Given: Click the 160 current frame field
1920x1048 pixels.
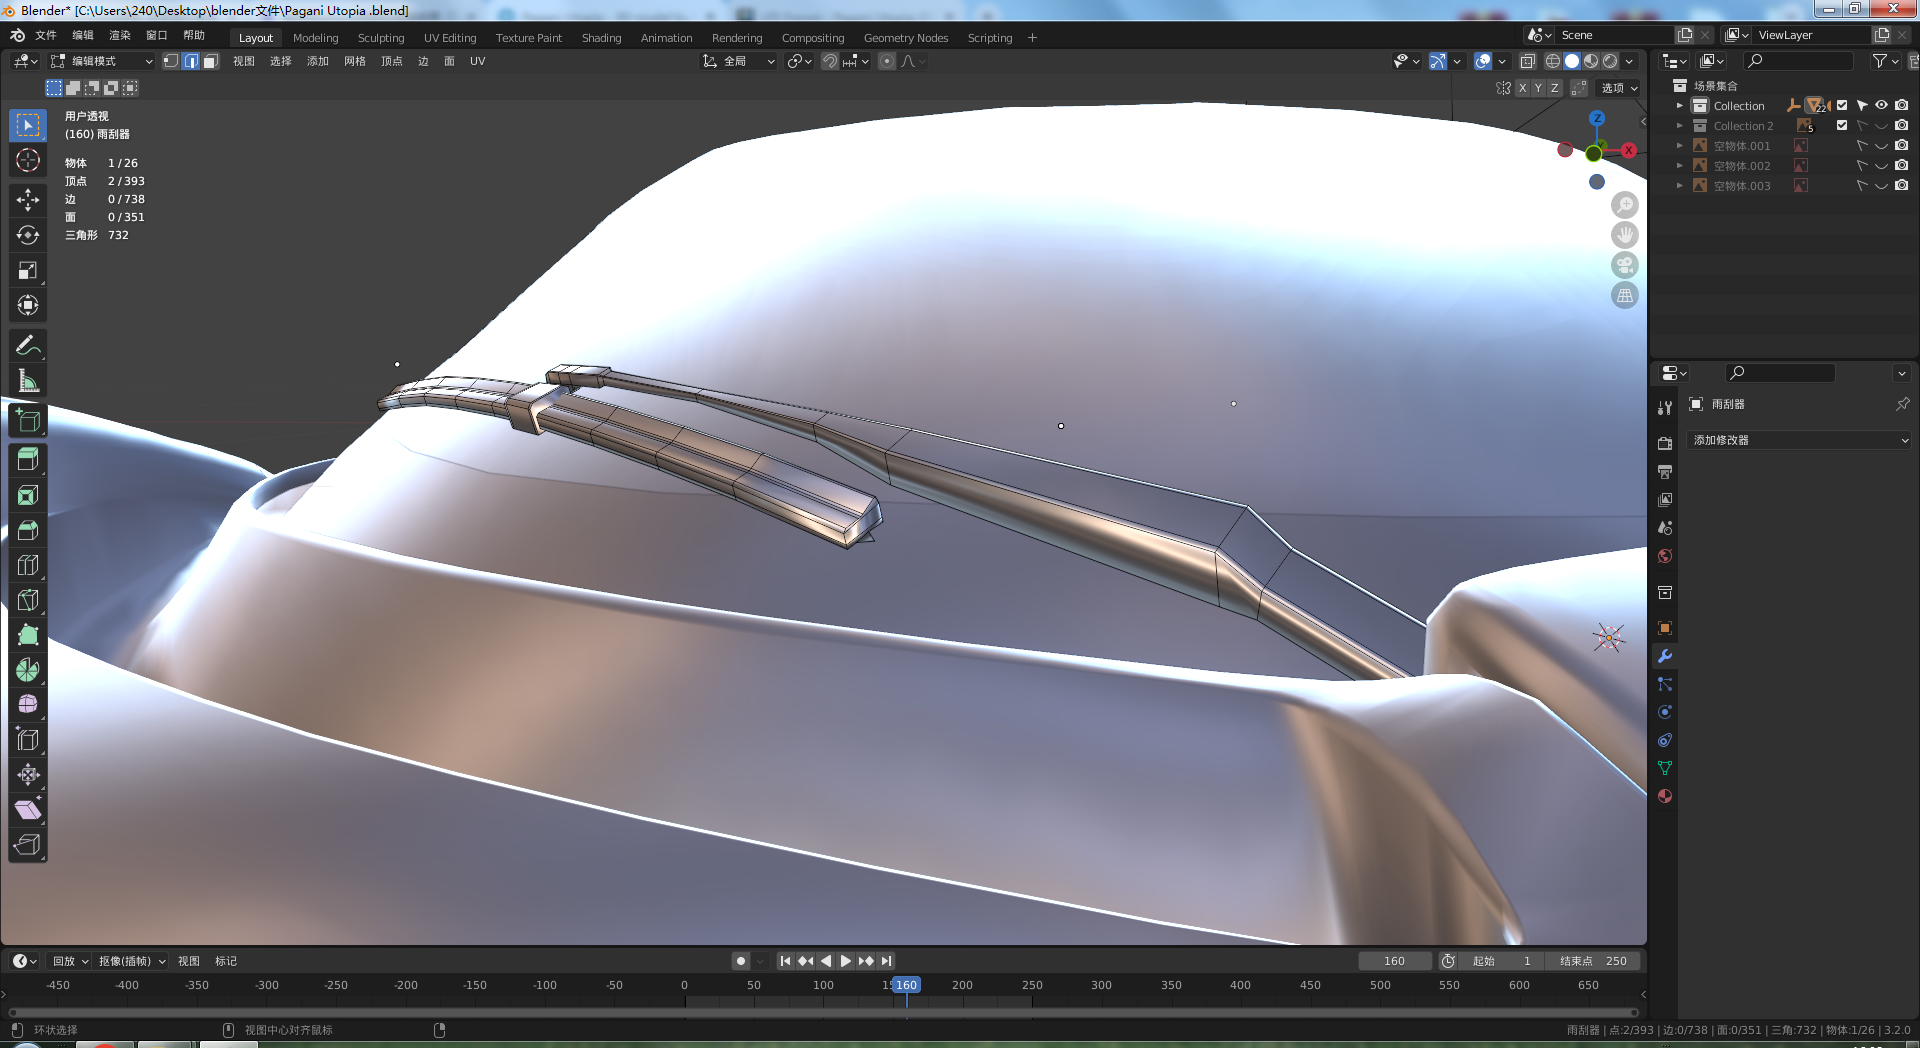Looking at the screenshot, I should (x=1395, y=961).
